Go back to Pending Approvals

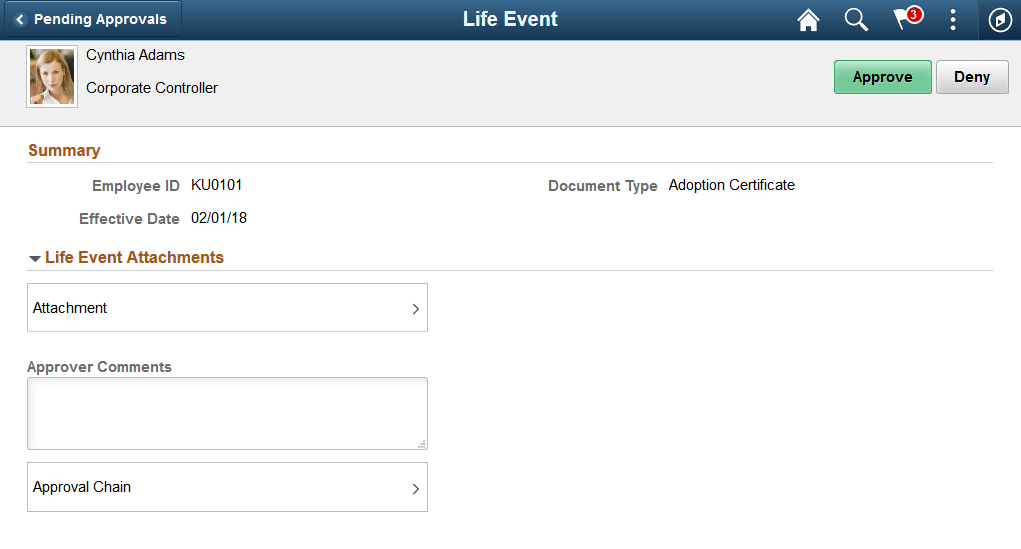click(92, 20)
